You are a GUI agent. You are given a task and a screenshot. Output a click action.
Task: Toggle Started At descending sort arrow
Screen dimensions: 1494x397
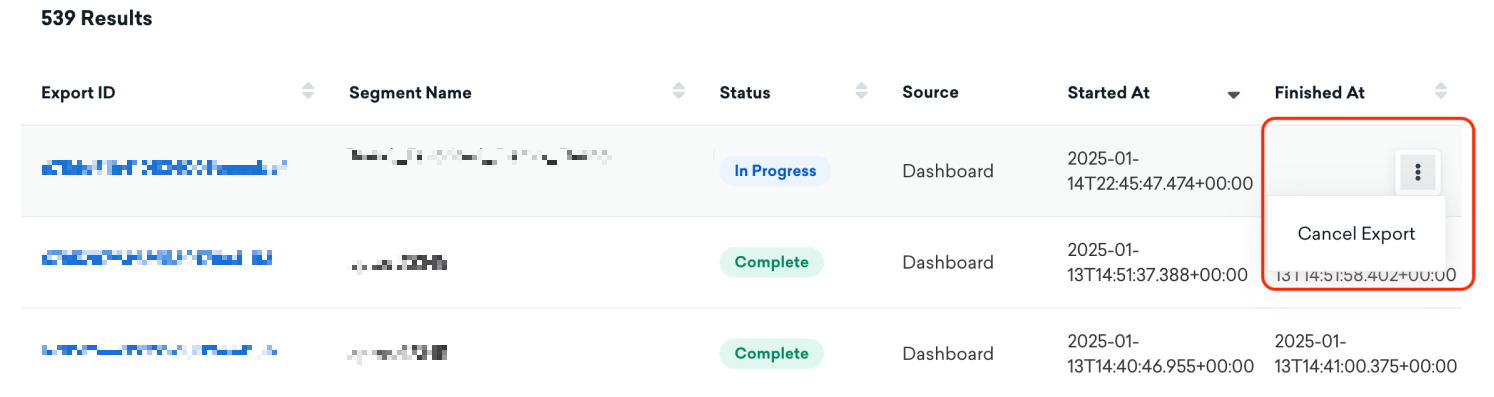tap(1233, 94)
